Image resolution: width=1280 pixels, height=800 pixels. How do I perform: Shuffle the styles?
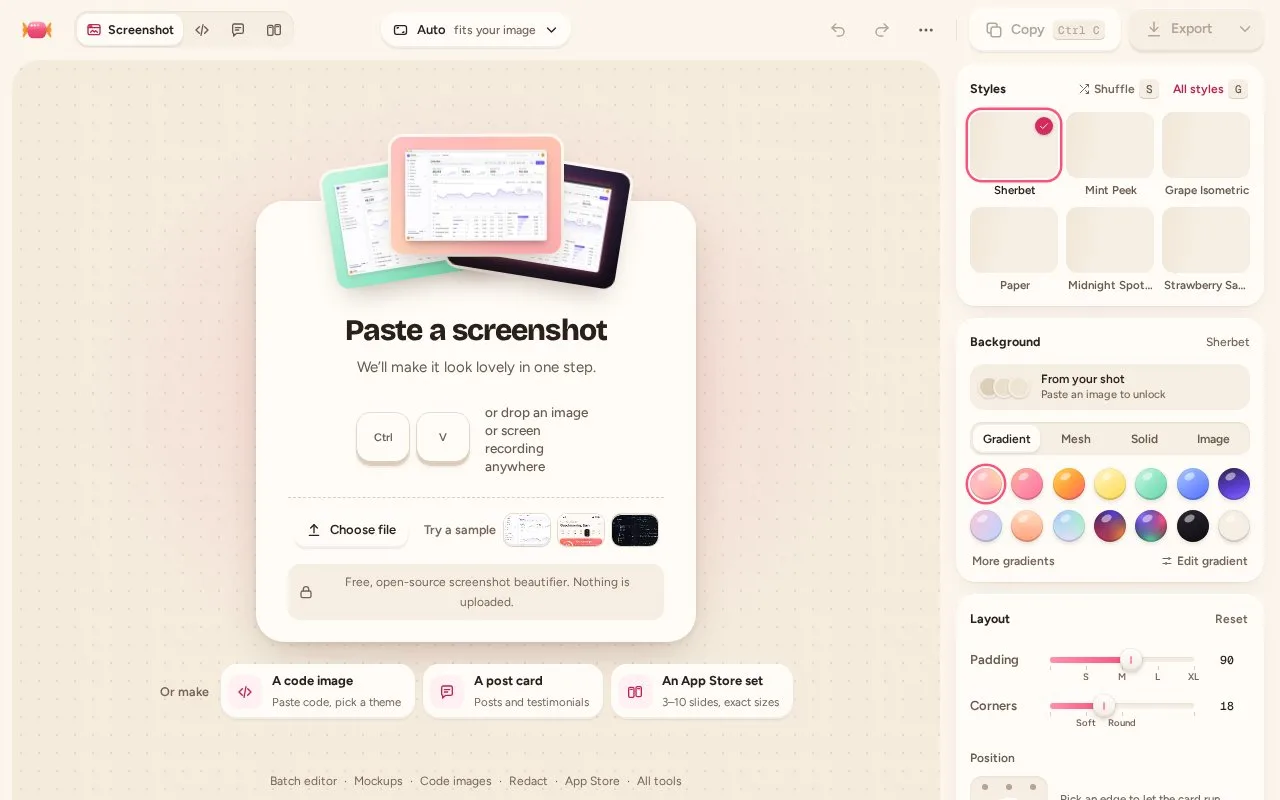tap(1117, 89)
